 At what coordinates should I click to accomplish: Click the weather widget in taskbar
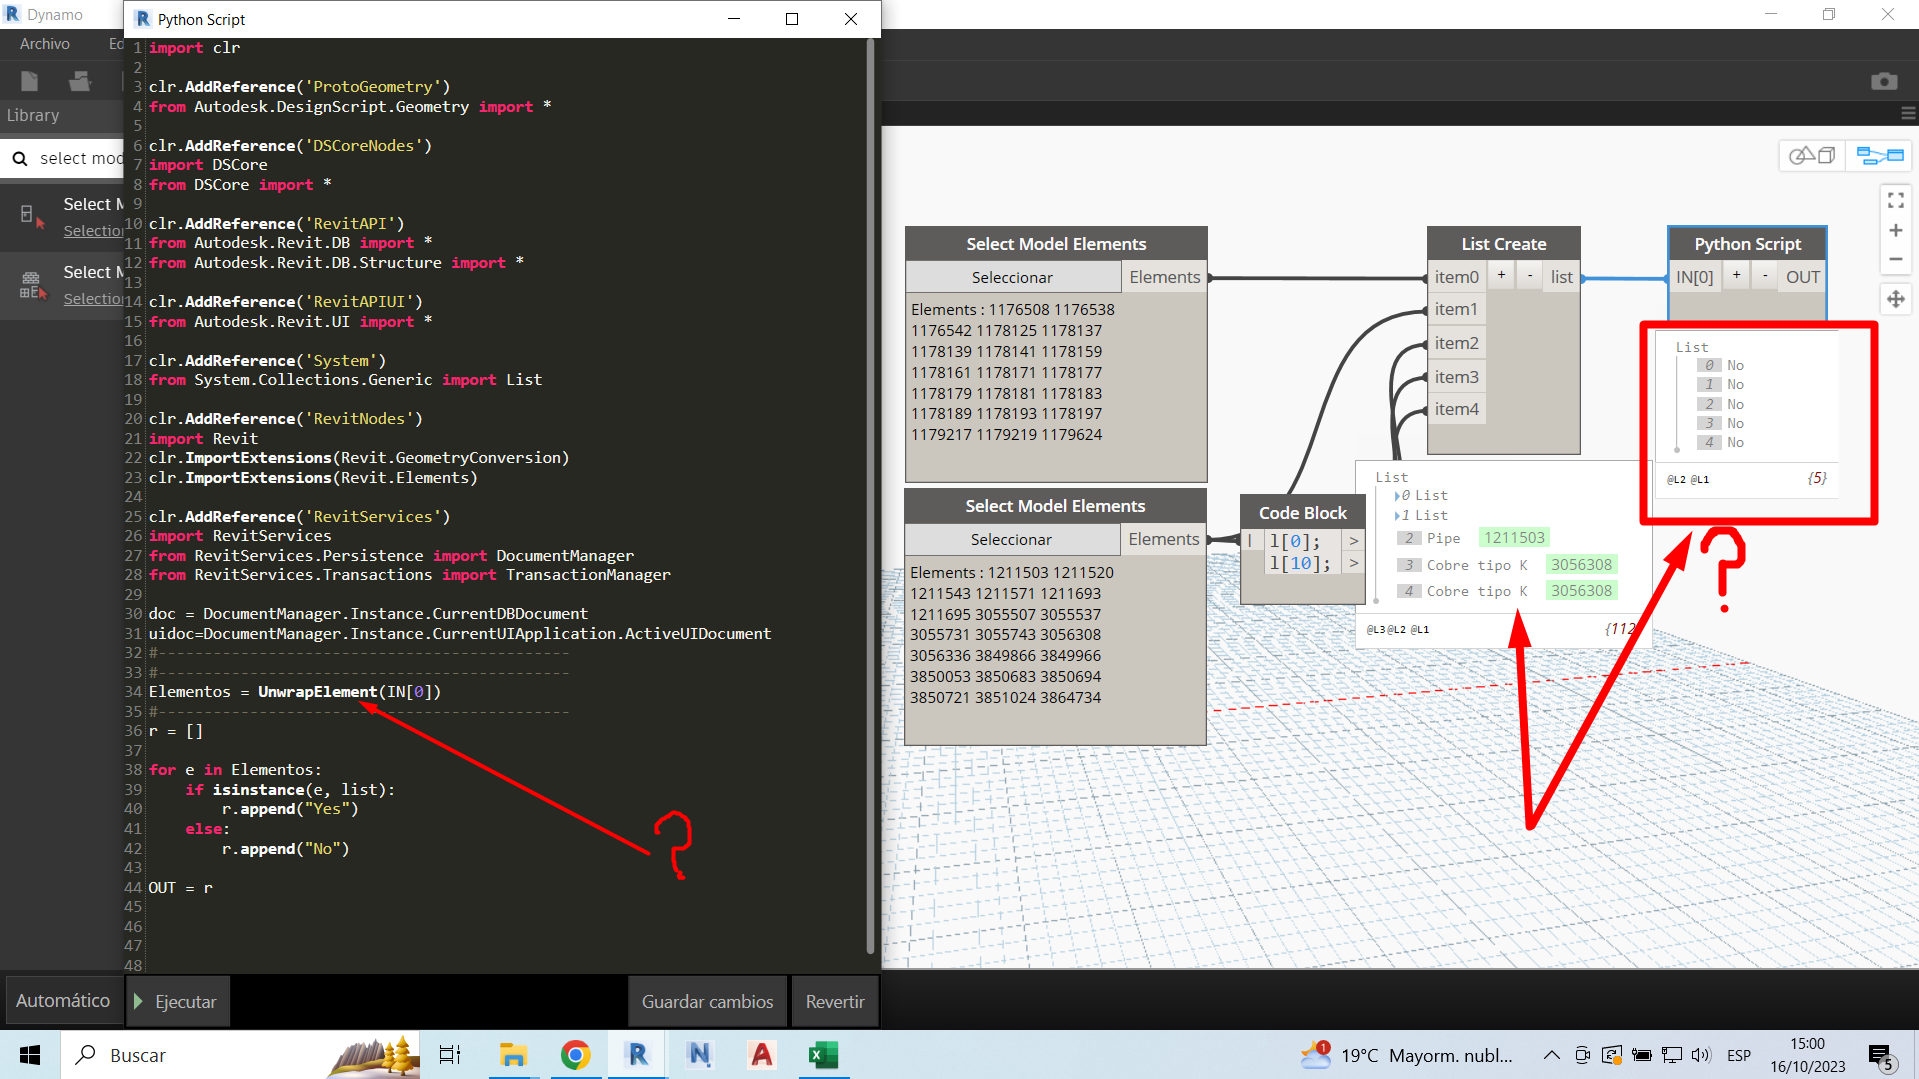[x=1408, y=1055]
